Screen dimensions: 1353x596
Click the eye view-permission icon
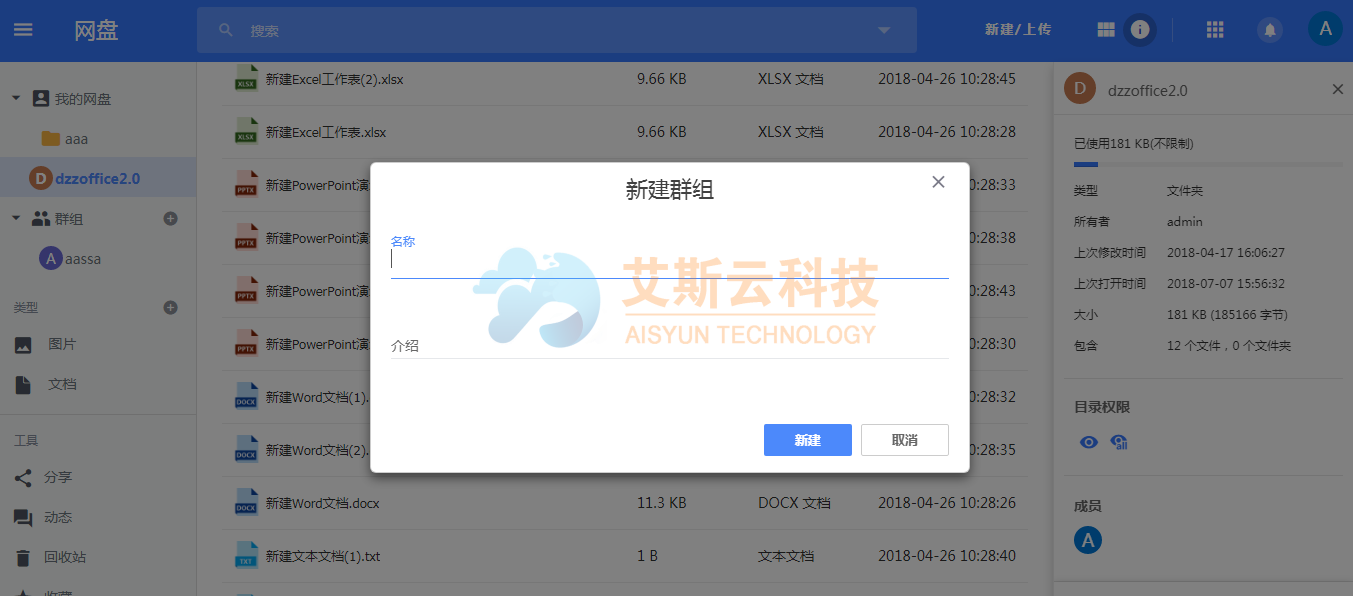[x=1089, y=442]
